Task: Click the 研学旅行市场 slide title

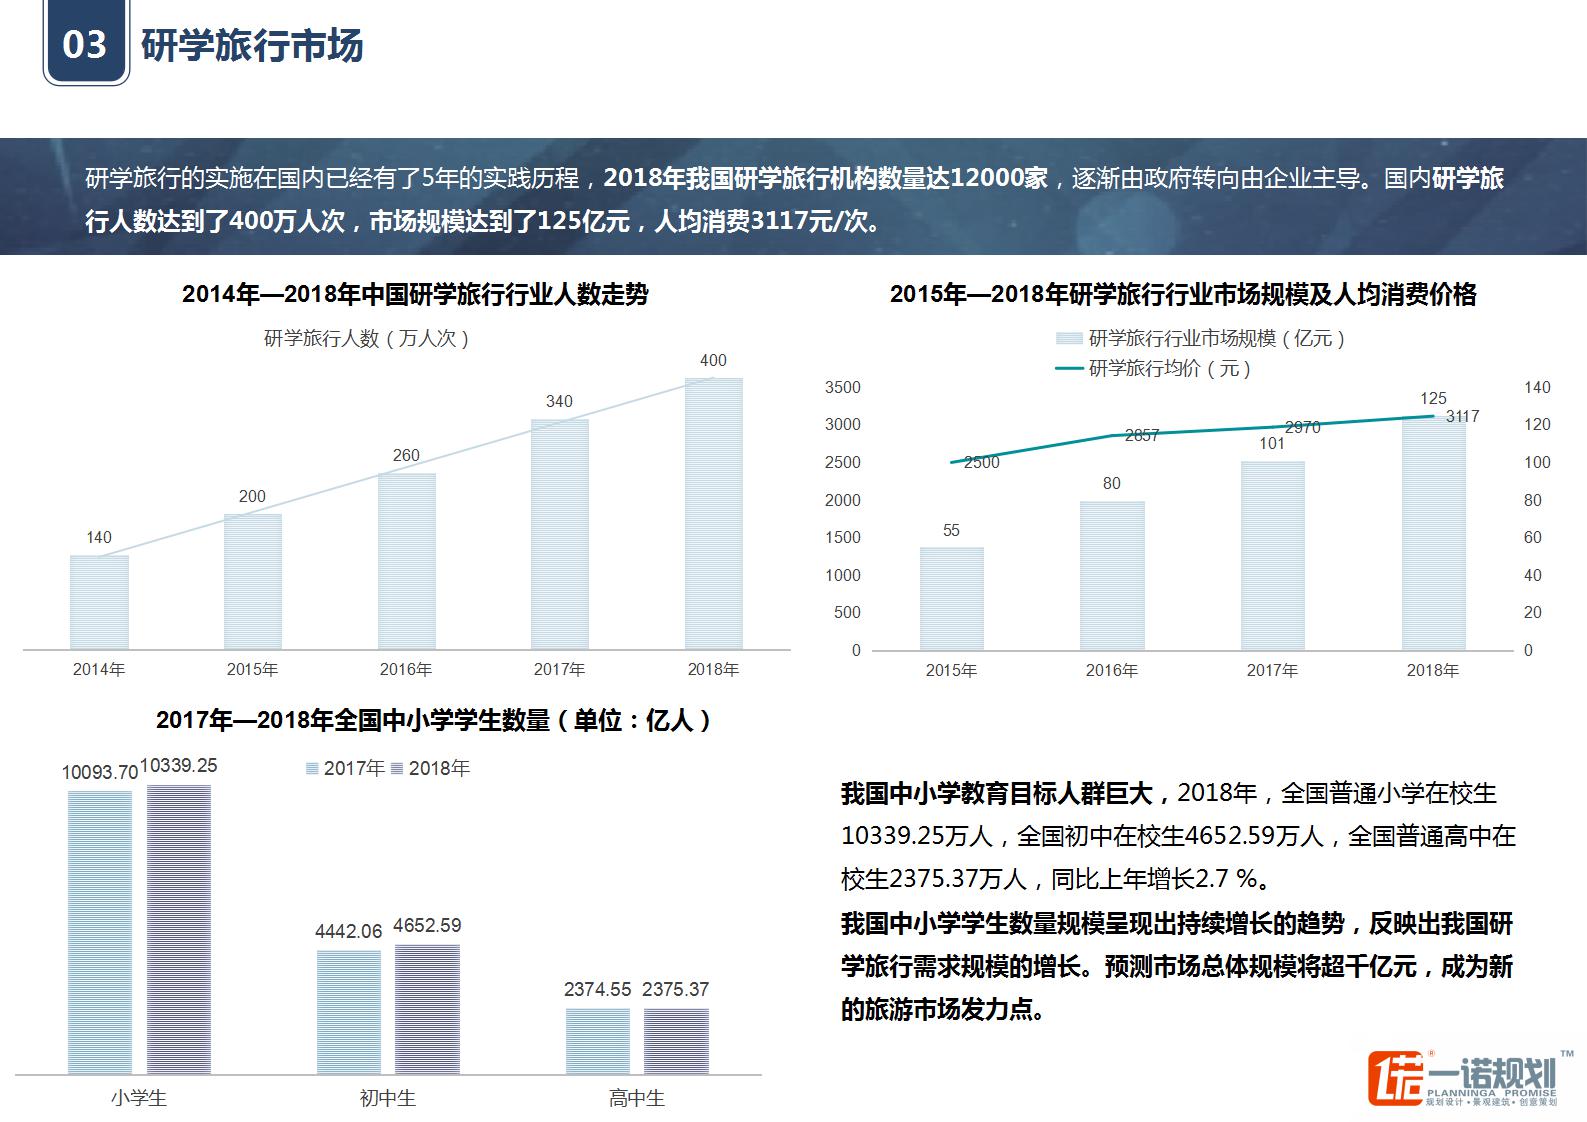Action: coord(252,46)
